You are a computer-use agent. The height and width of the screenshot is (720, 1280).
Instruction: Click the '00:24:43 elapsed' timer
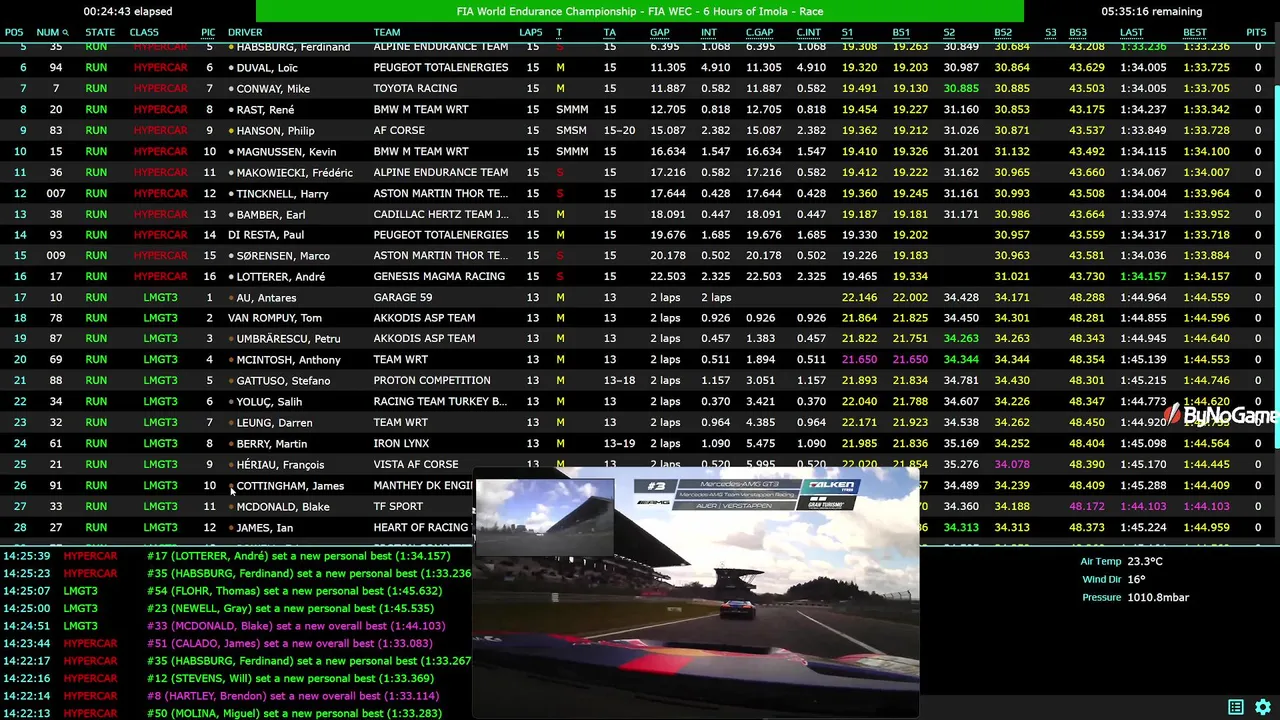[x=128, y=11]
